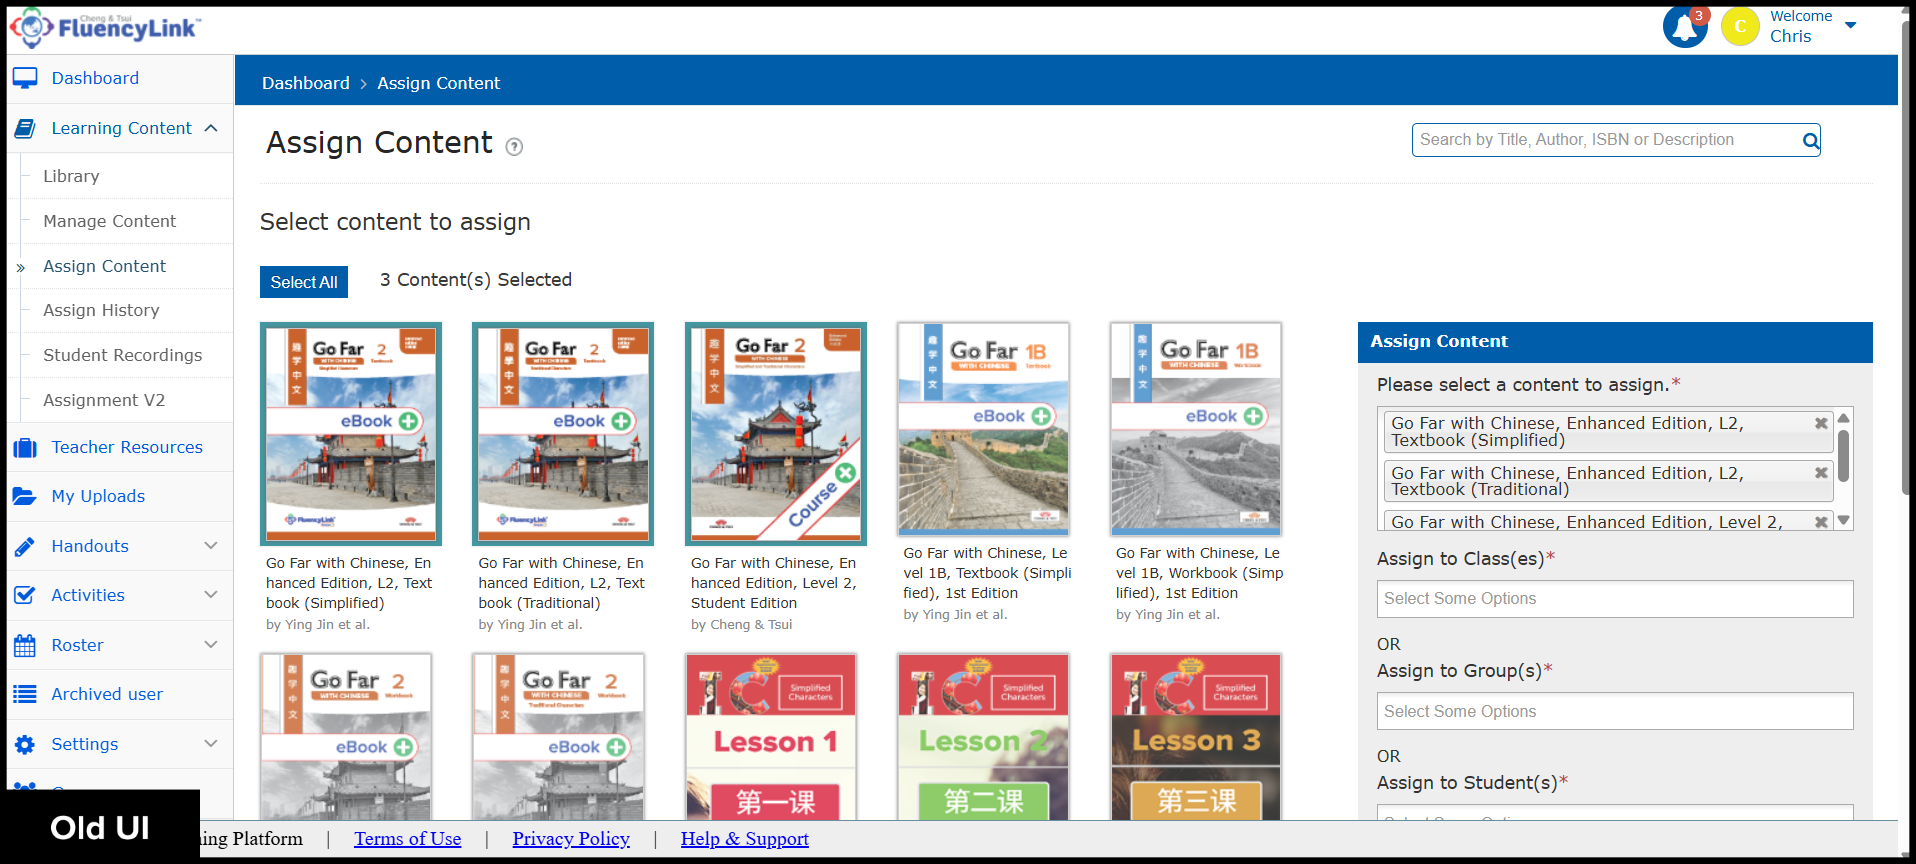Image resolution: width=1916 pixels, height=864 pixels.
Task: Open the Privacy Policy link
Action: [x=571, y=839]
